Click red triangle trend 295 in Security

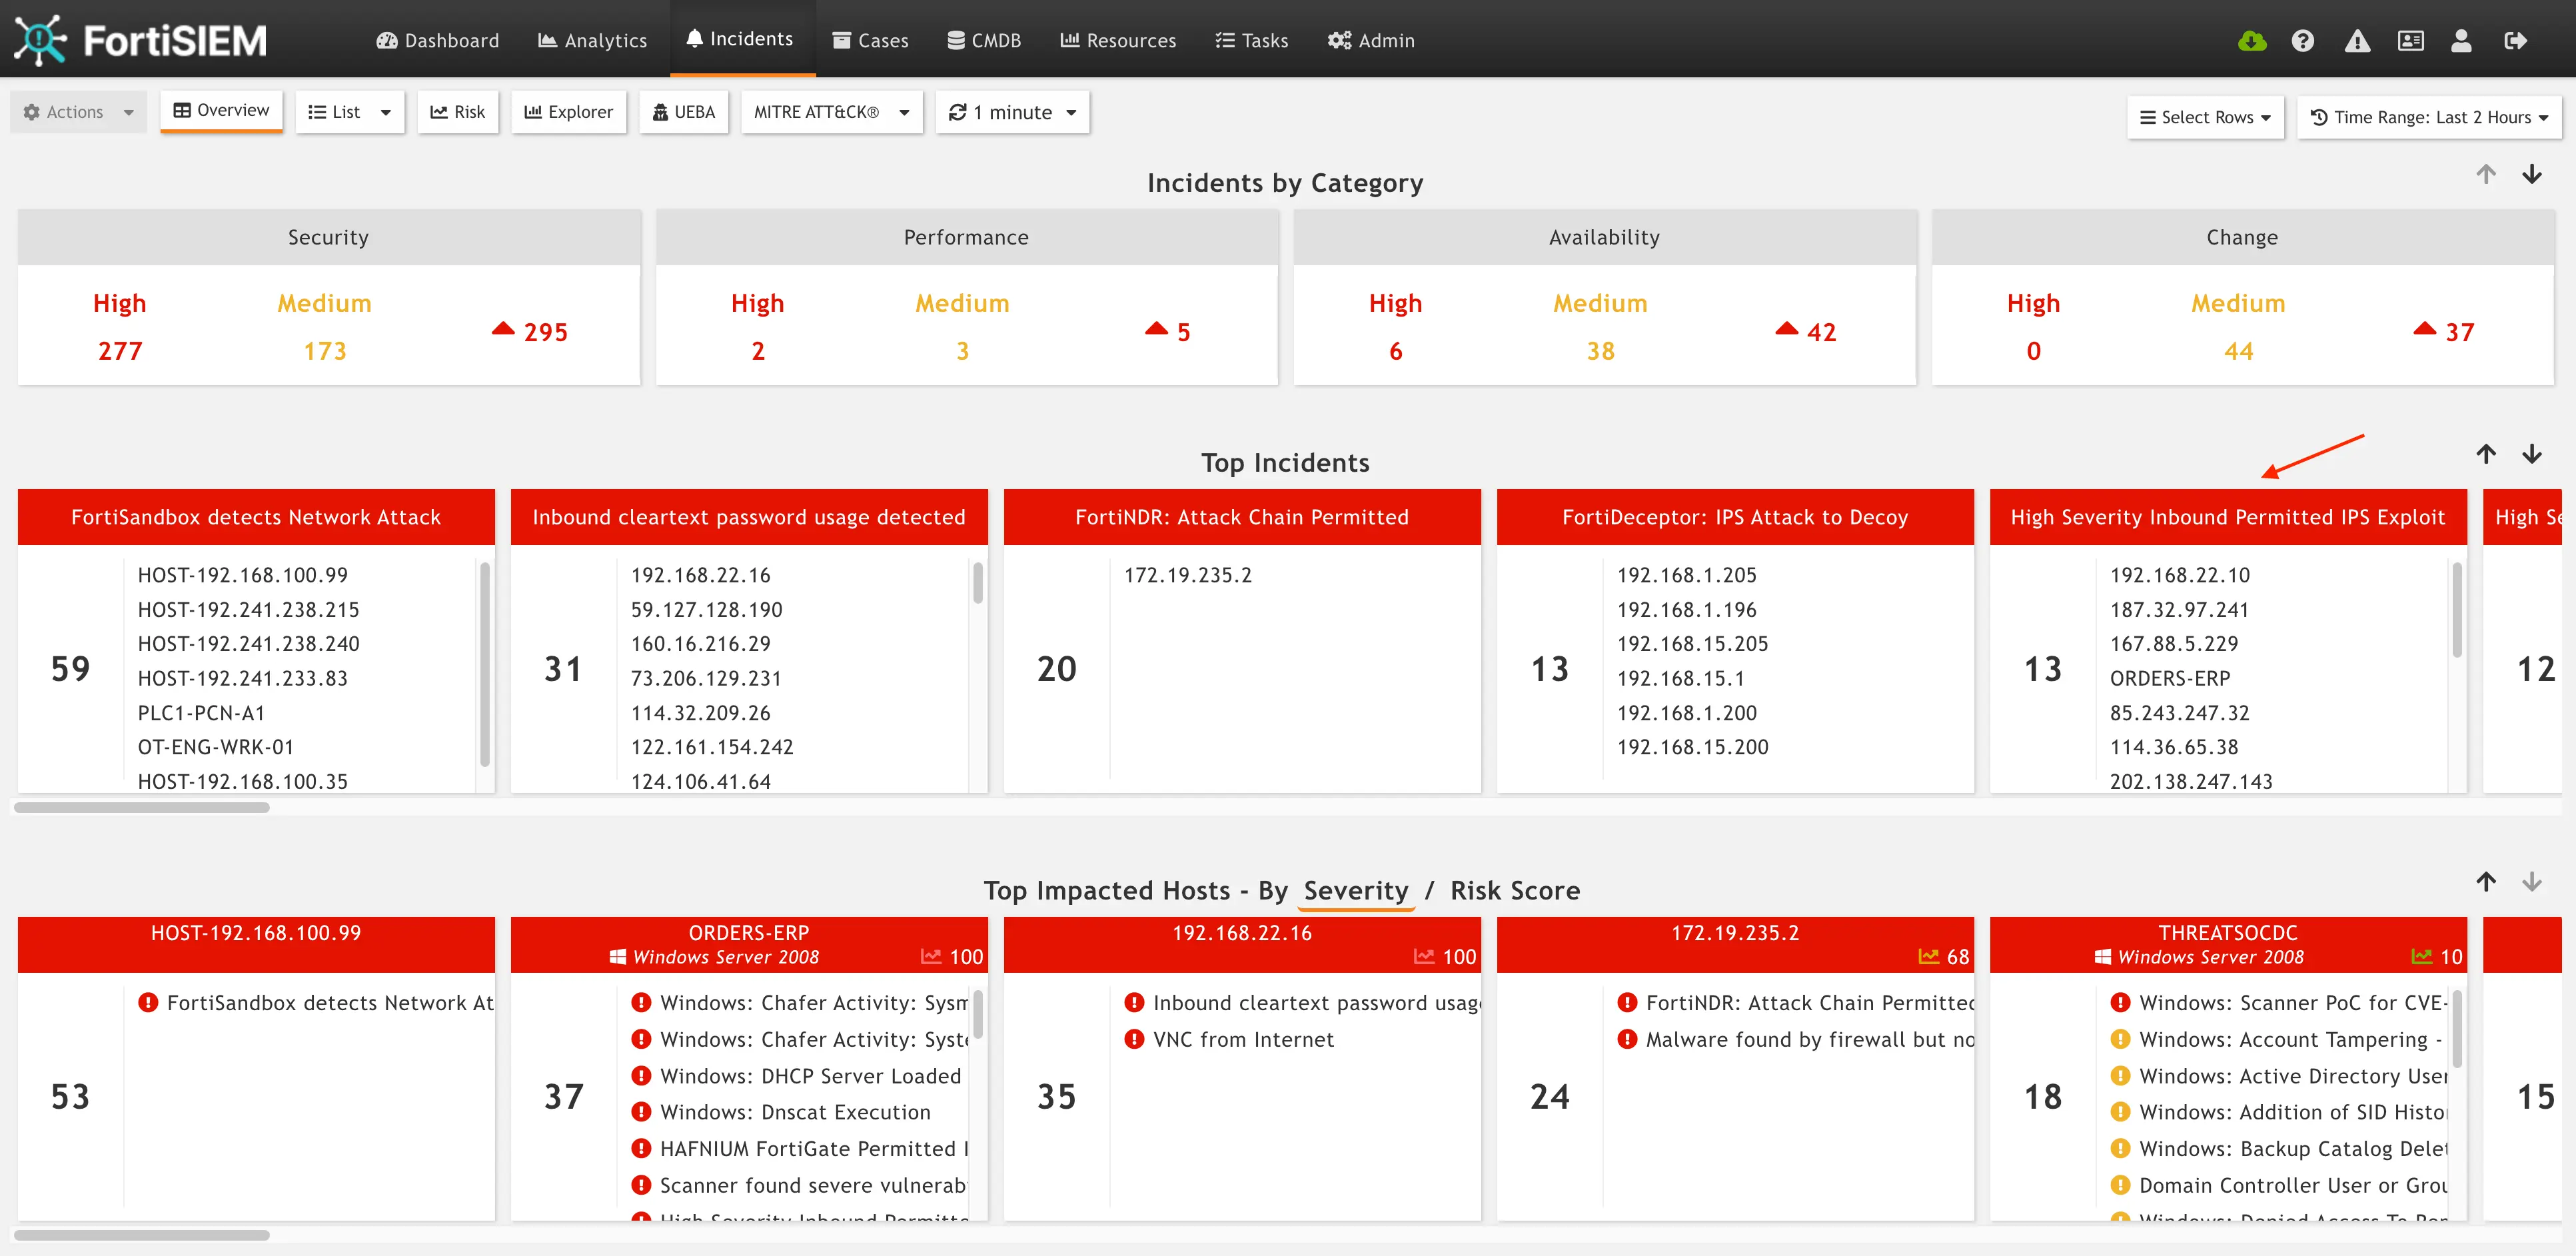point(503,328)
